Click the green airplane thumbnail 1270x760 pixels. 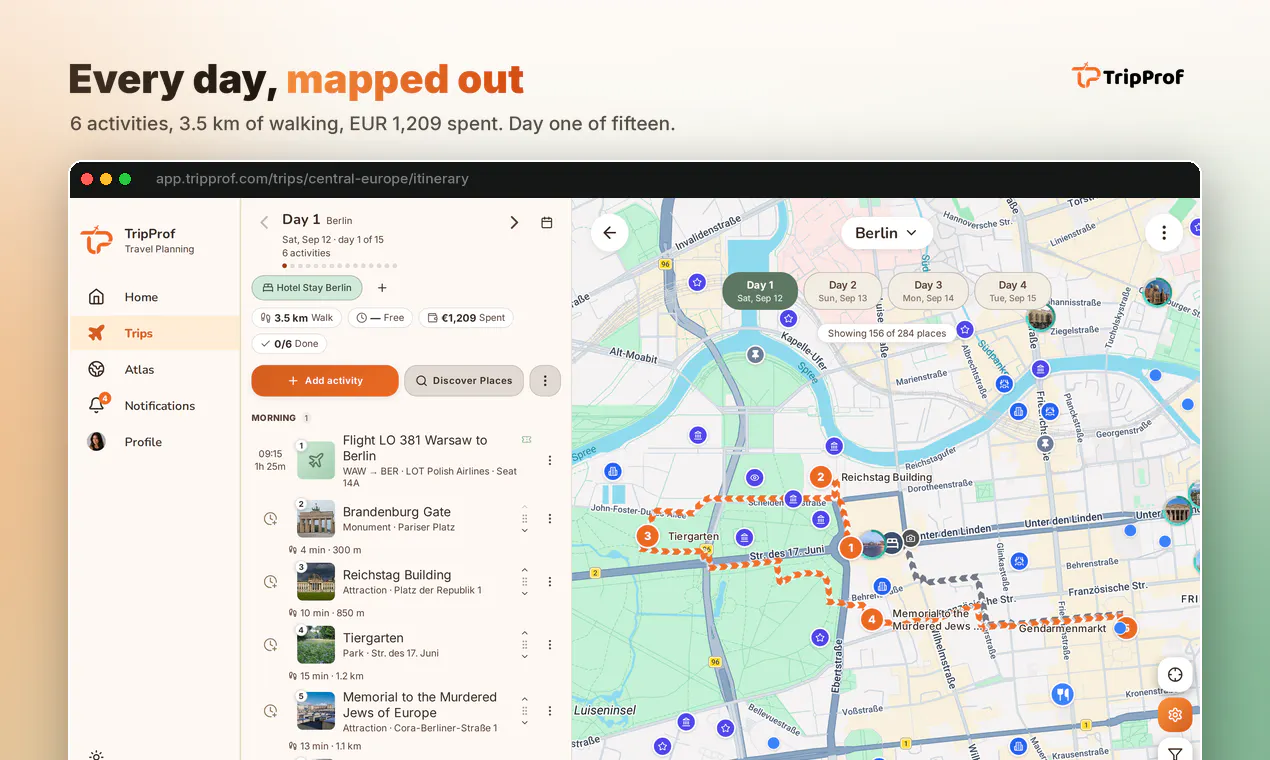pos(316,460)
